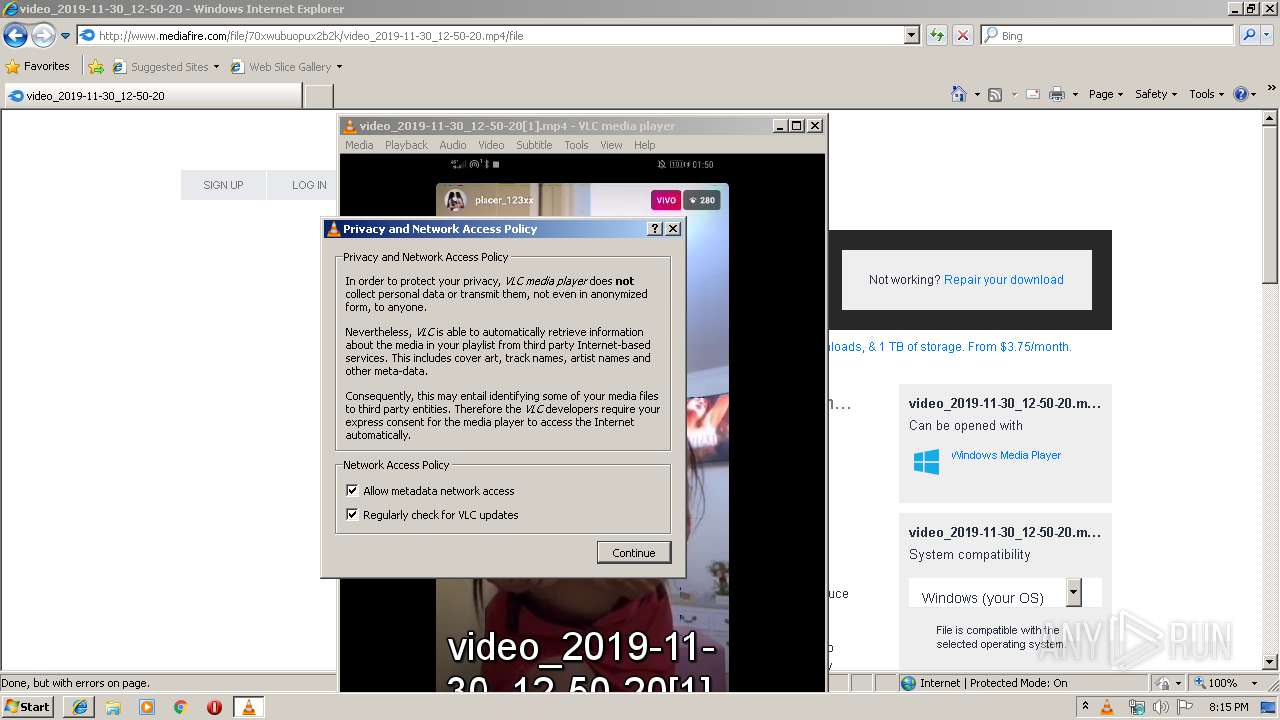Open the address bar URL history dropdown
This screenshot has width=1280, height=720.
point(911,35)
